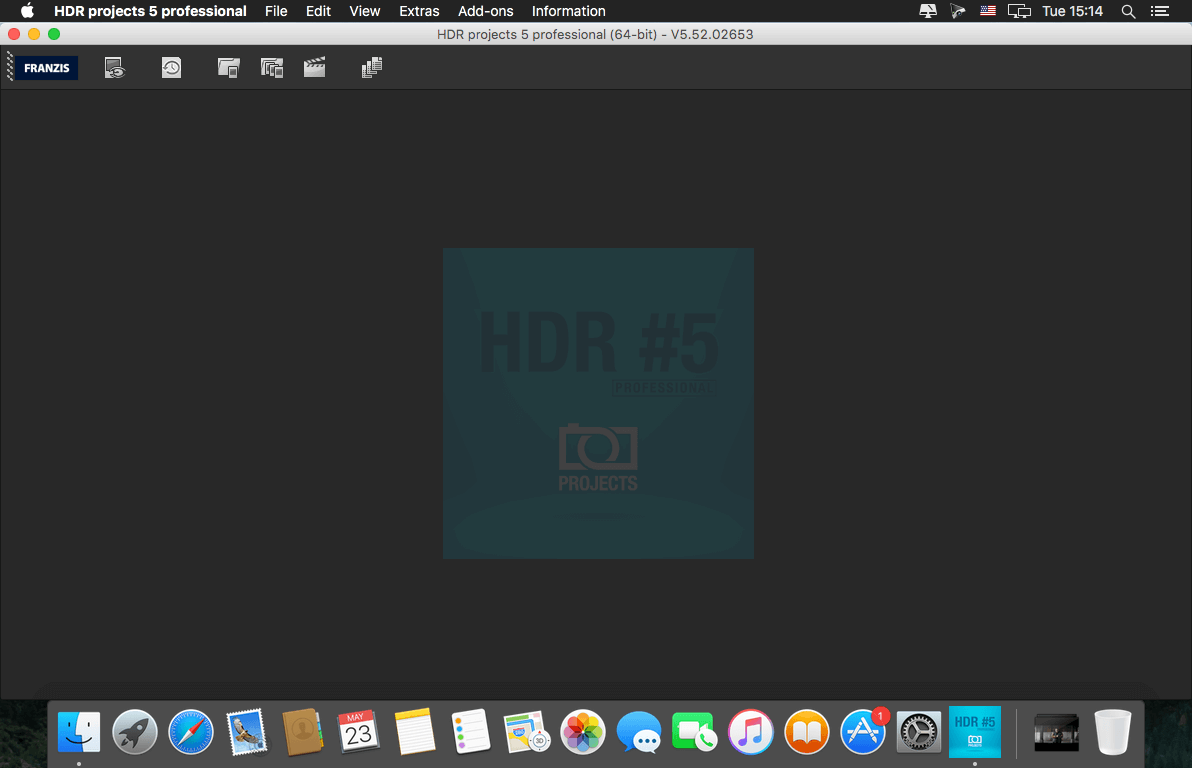Open the View menu
1192x768 pixels.
point(365,11)
